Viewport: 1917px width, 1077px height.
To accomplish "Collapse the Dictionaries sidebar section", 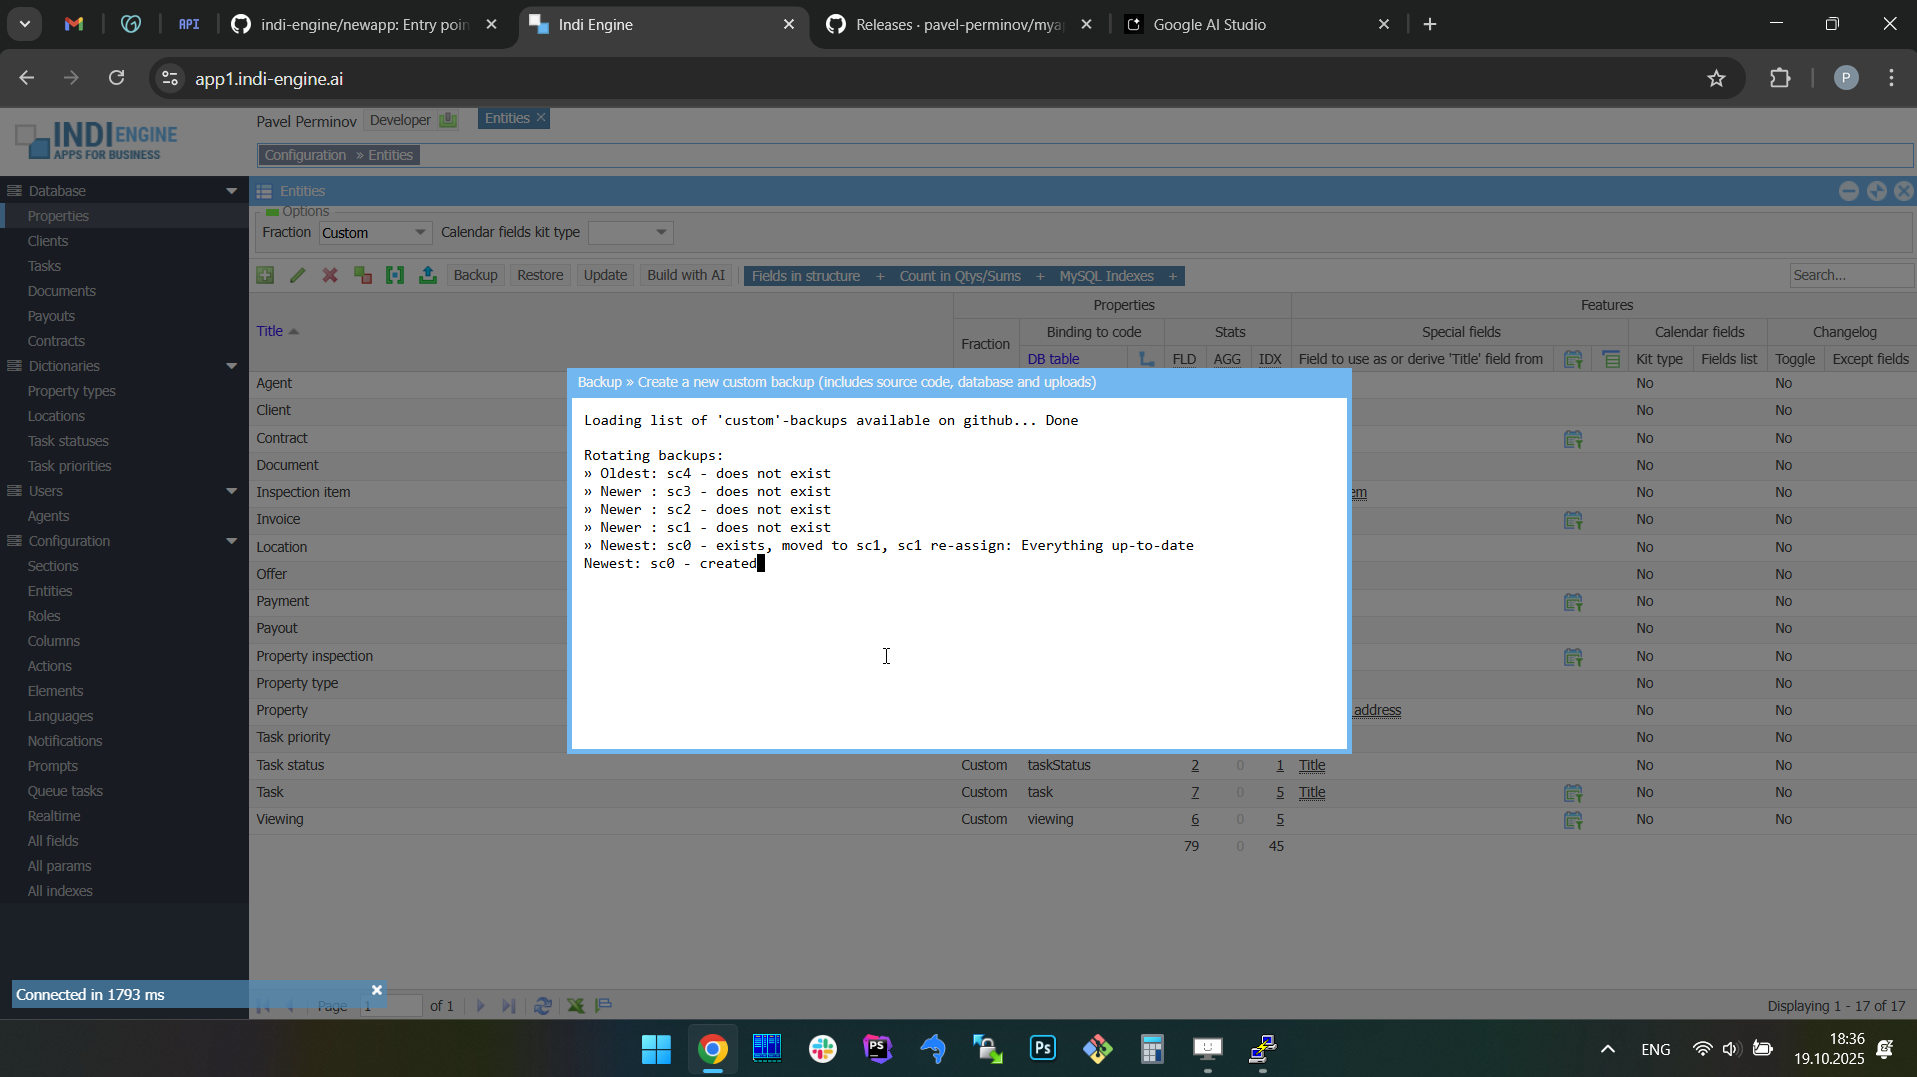I will [231, 366].
